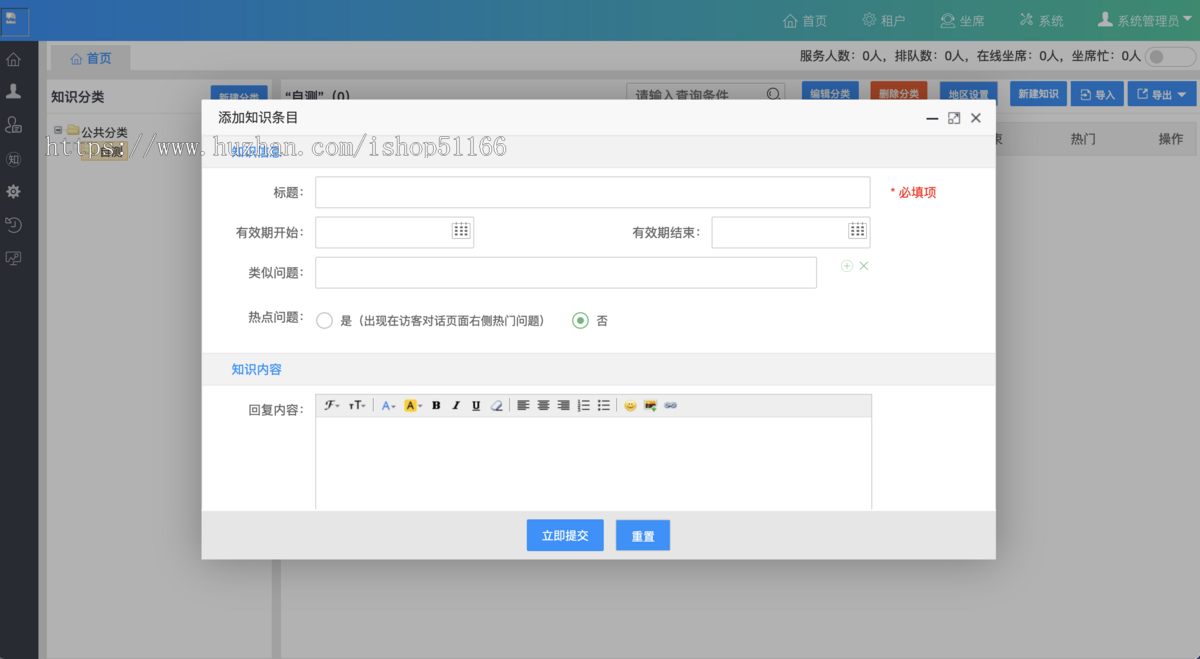Click the 操作 column header

1171,139
